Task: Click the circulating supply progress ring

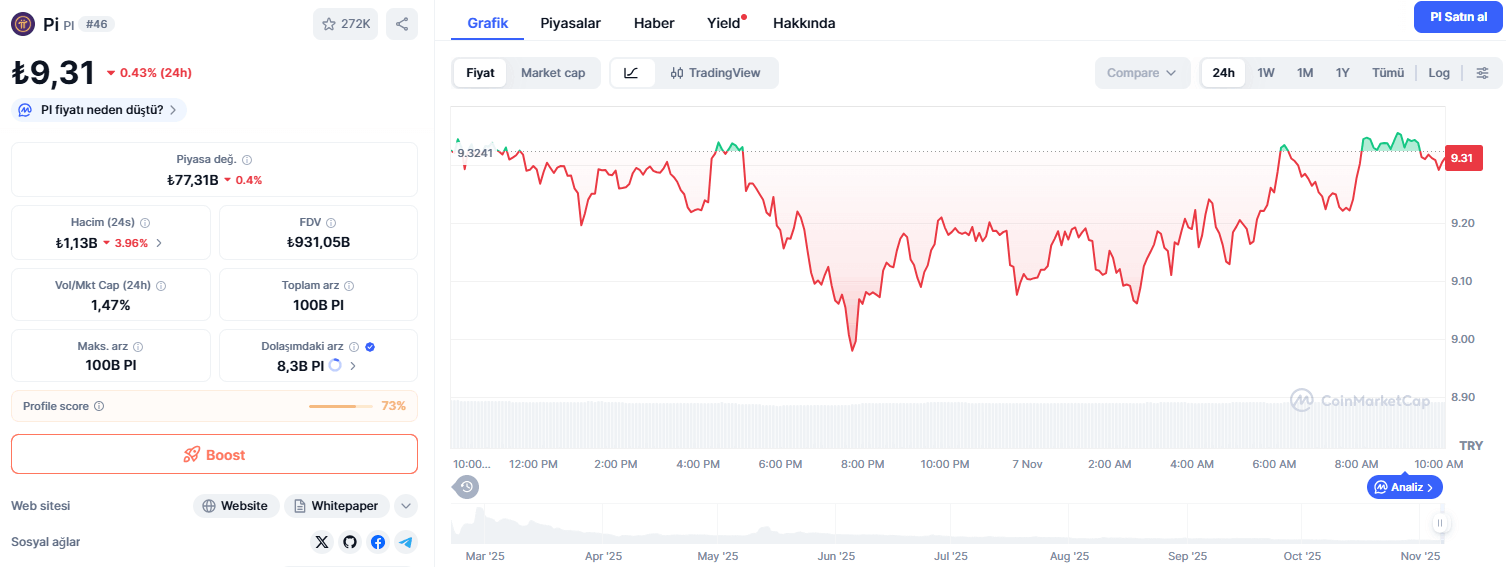Action: (335, 366)
